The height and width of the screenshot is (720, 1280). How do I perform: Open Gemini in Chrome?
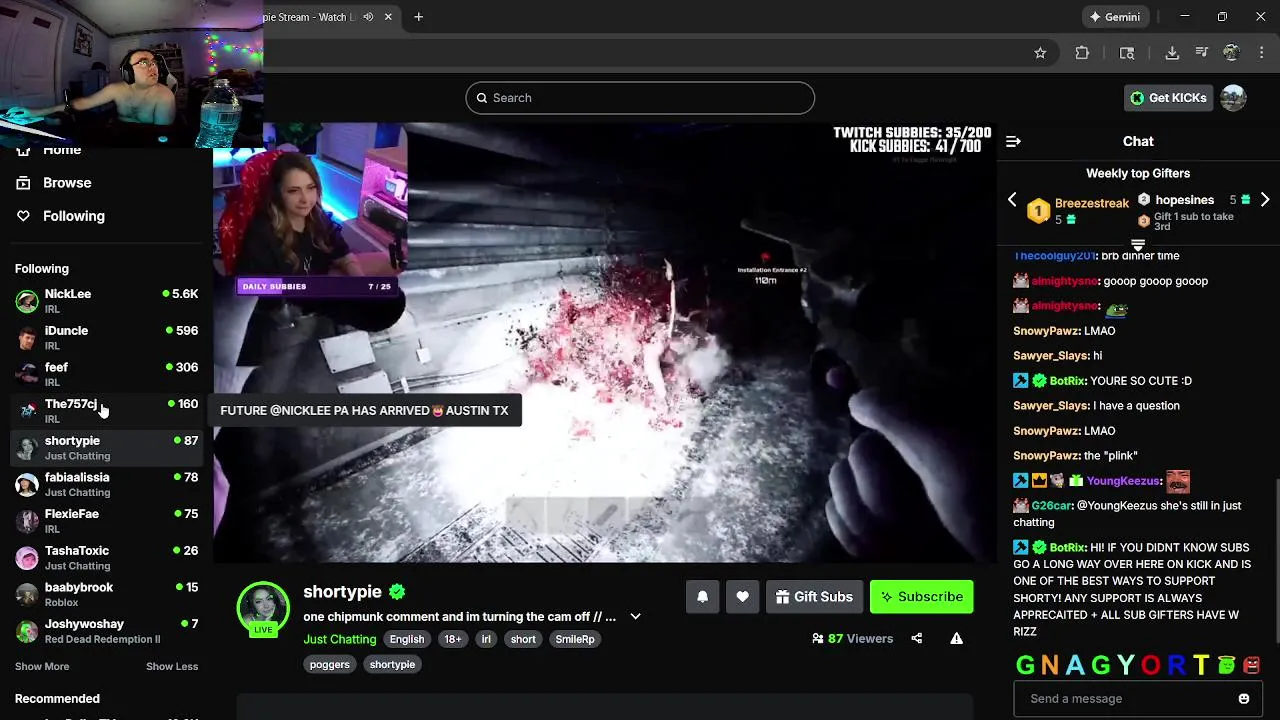(1115, 17)
